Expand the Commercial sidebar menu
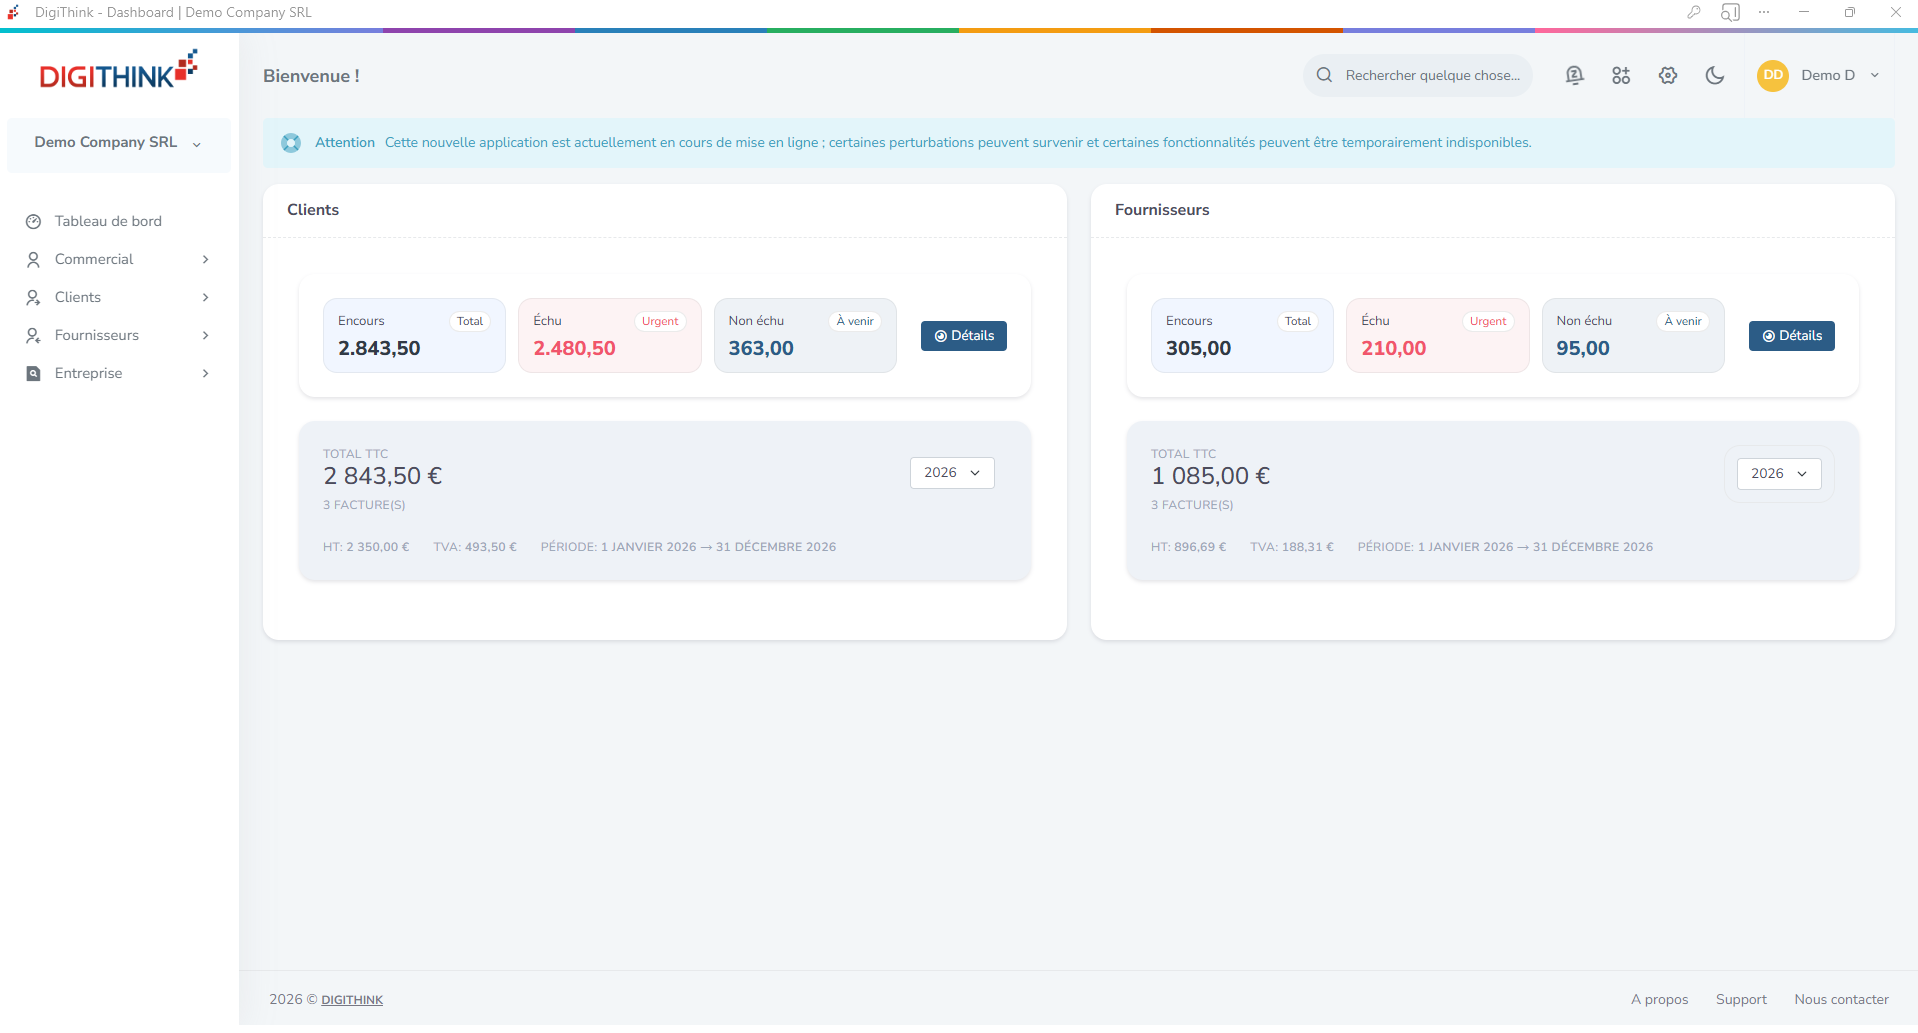1918x1033 pixels. [118, 260]
